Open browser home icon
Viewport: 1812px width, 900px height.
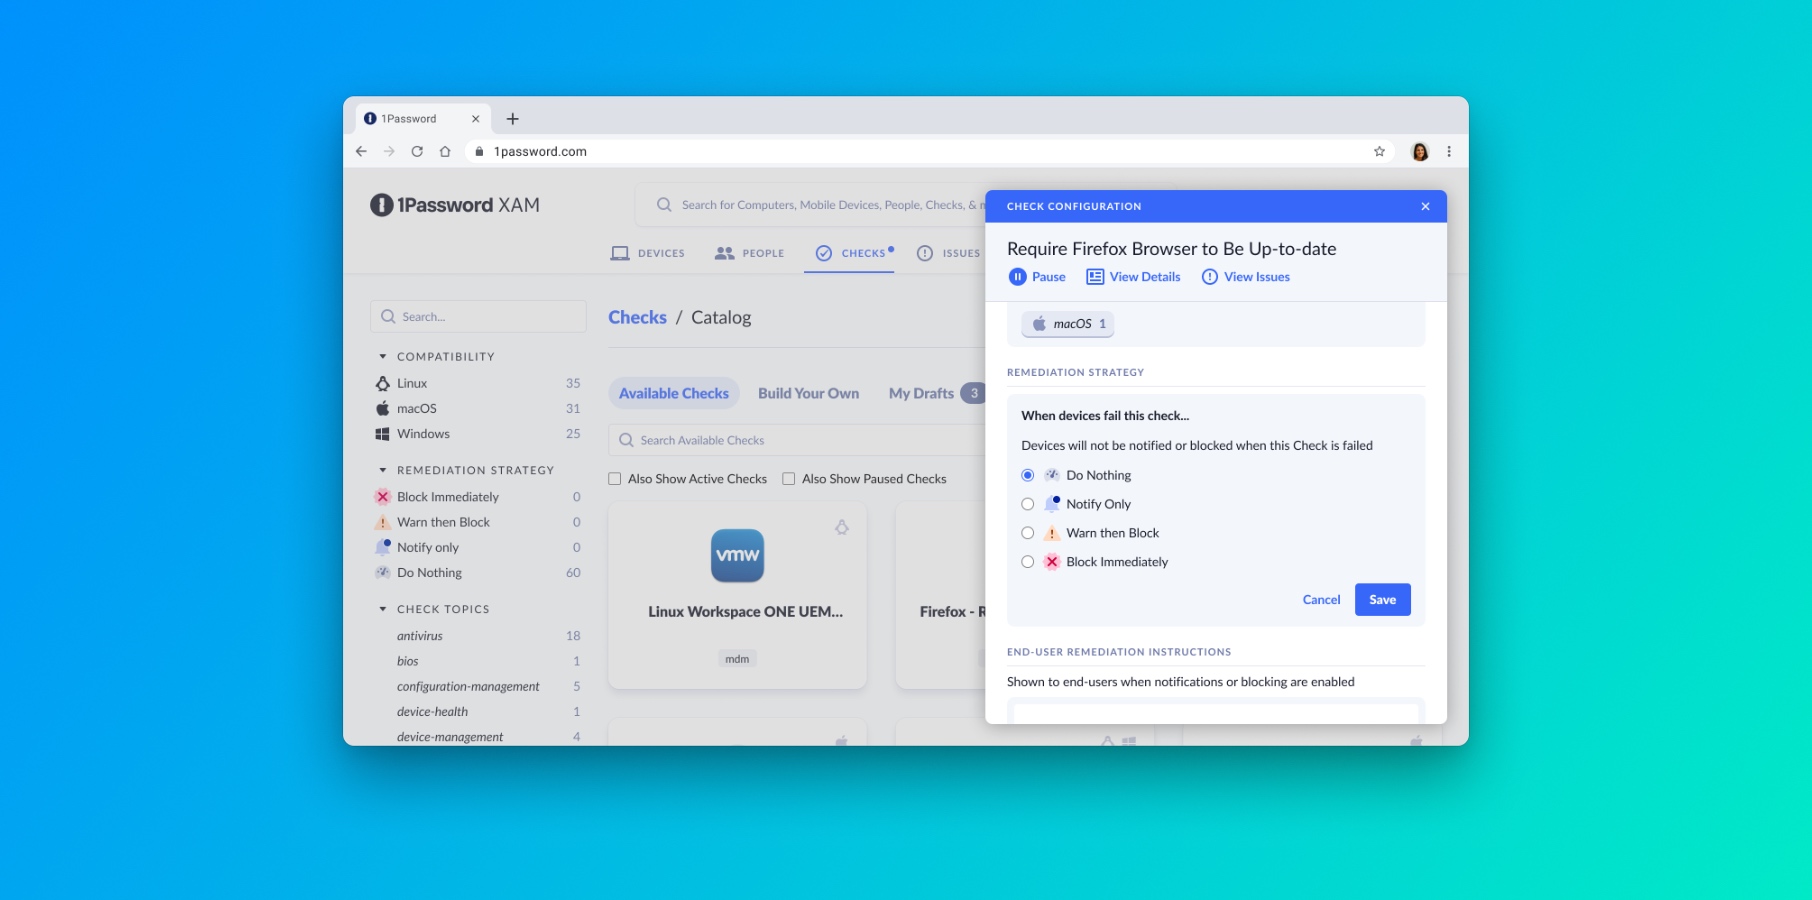tap(445, 152)
